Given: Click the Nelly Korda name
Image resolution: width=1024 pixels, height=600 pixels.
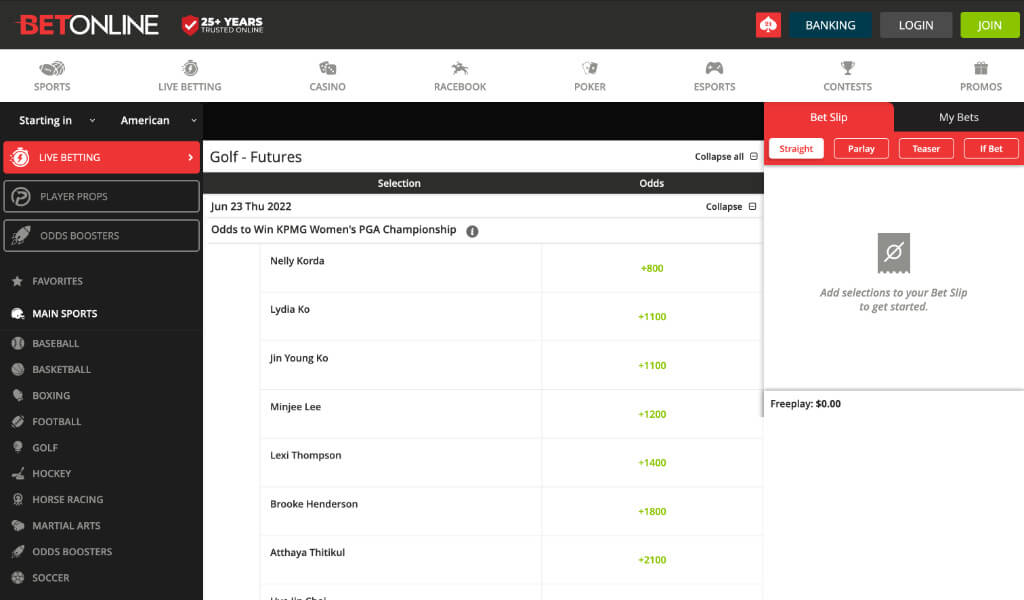Looking at the screenshot, I should [297, 261].
